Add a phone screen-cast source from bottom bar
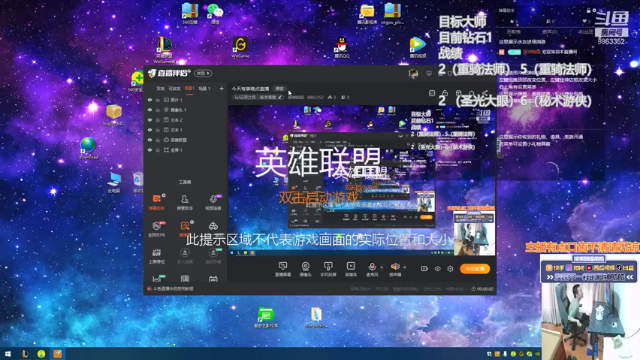This screenshot has width=640, height=360. click(x=328, y=269)
